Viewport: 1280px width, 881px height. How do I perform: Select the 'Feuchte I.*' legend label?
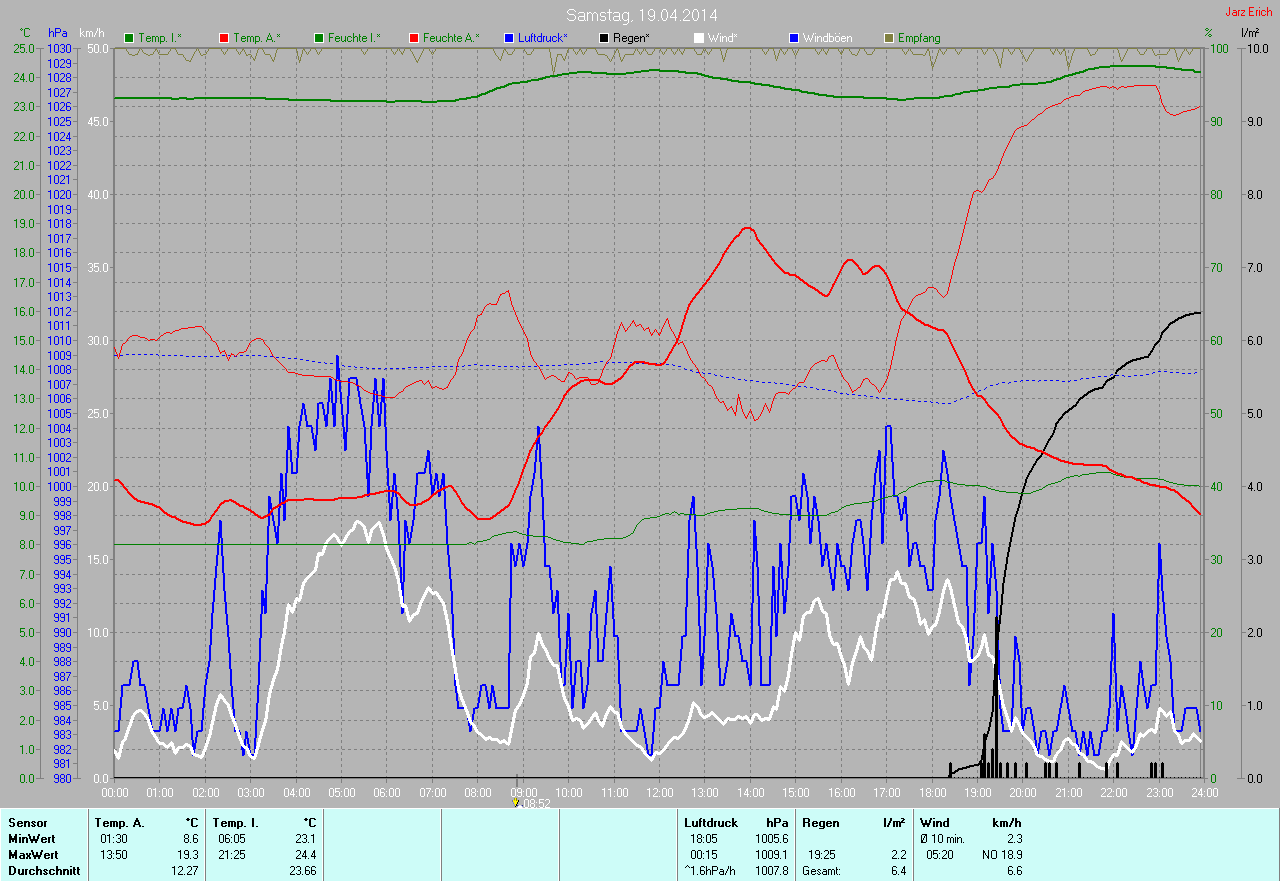(355, 38)
